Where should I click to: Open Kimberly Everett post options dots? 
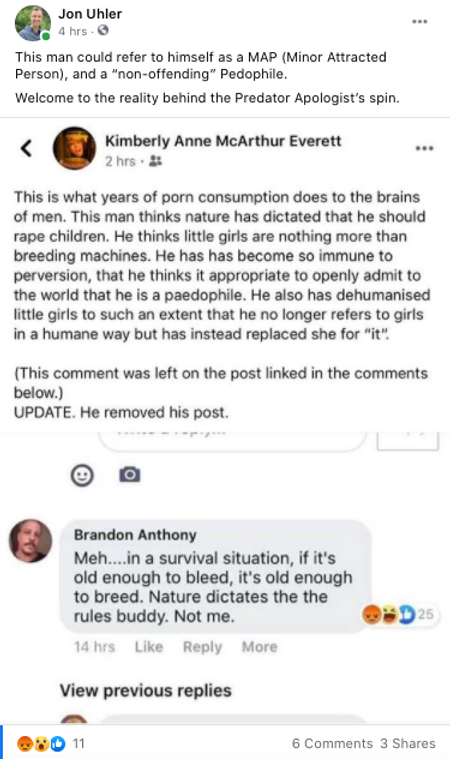coord(424,148)
